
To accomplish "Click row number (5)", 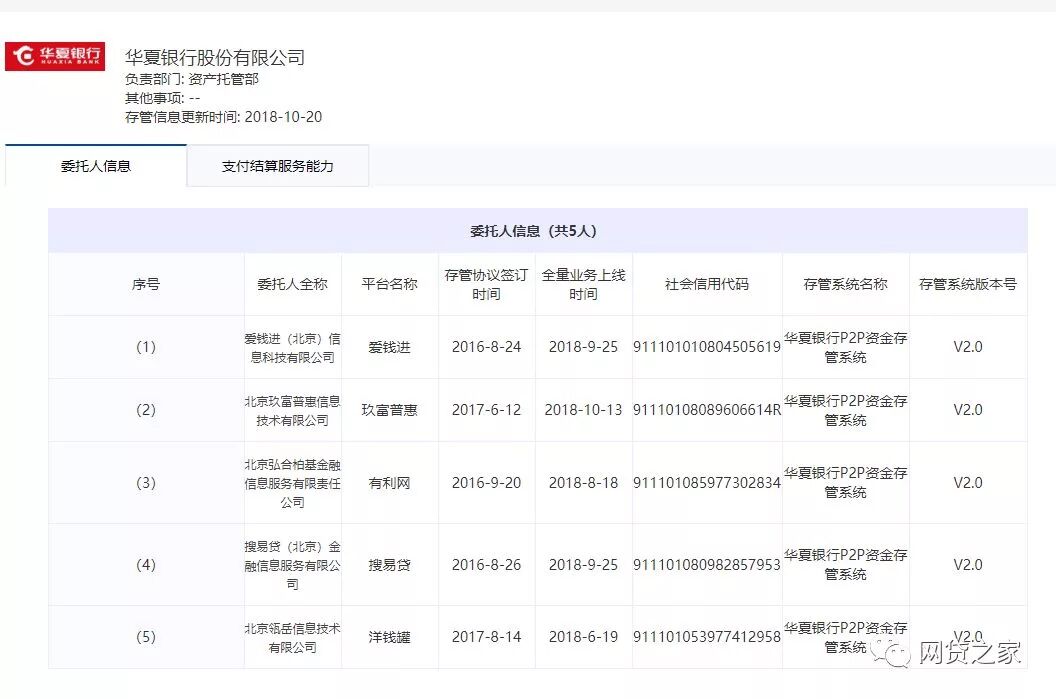I will tap(146, 637).
